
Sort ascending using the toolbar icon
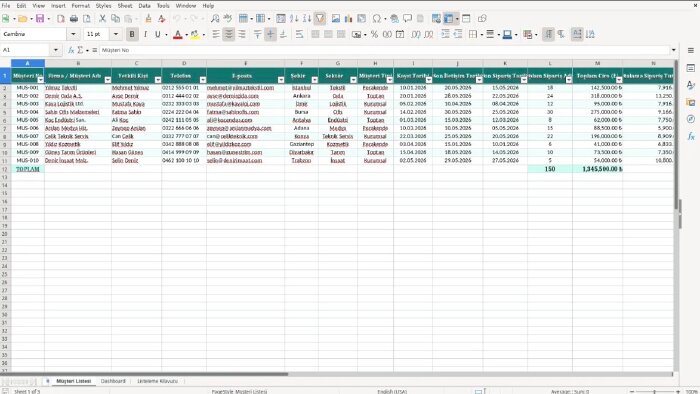pyautogui.click(x=294, y=19)
